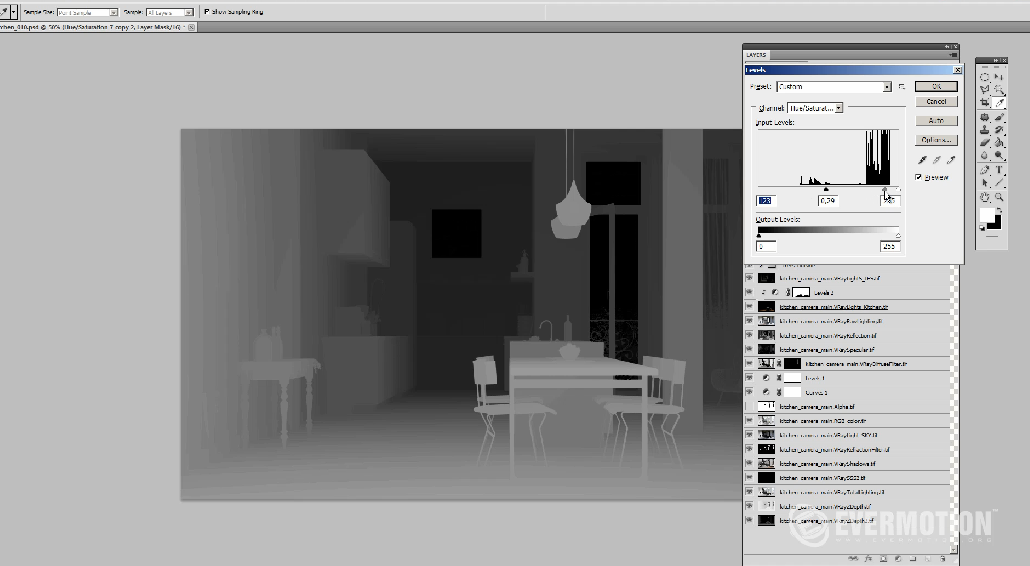Select the Zoom magnifier tool

[x=999, y=196]
